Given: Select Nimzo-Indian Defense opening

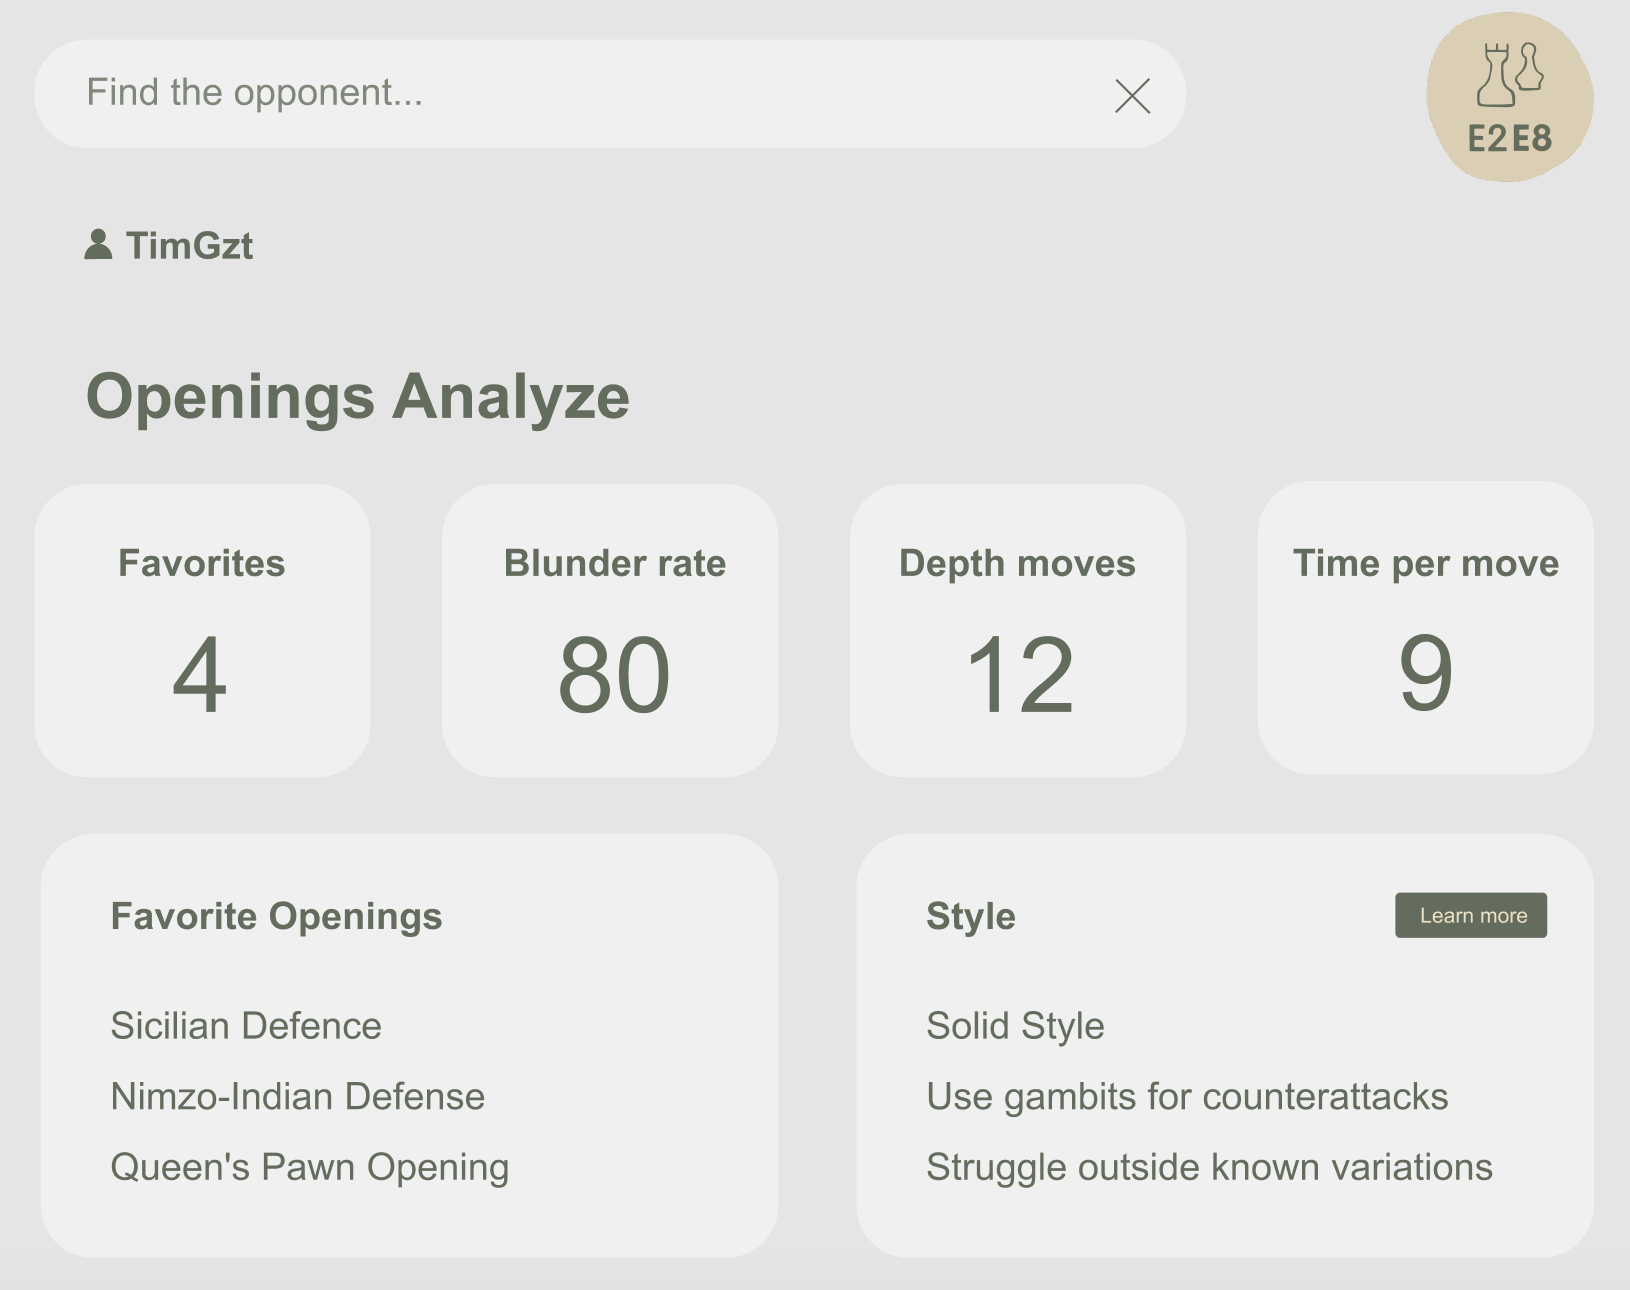Looking at the screenshot, I should point(297,1097).
